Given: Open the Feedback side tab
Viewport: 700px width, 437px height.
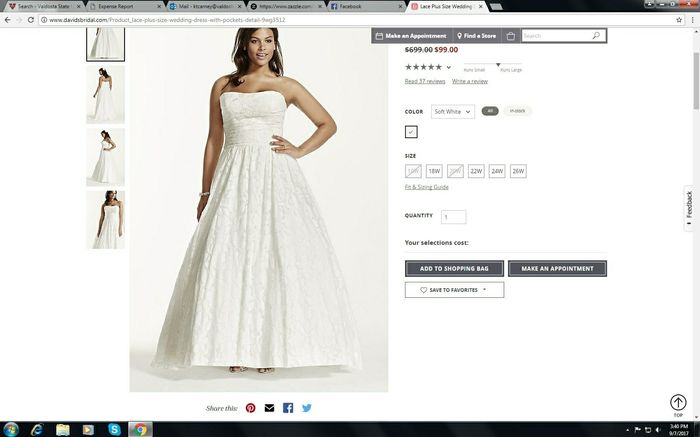Looking at the screenshot, I should pos(689,208).
